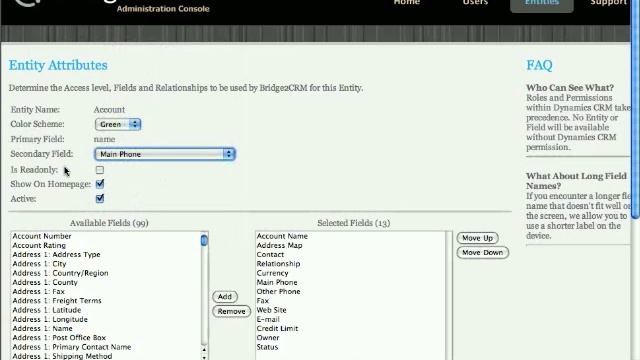Select Address 1: Primary Contact Name field
This screenshot has height=360, width=640.
106,347
